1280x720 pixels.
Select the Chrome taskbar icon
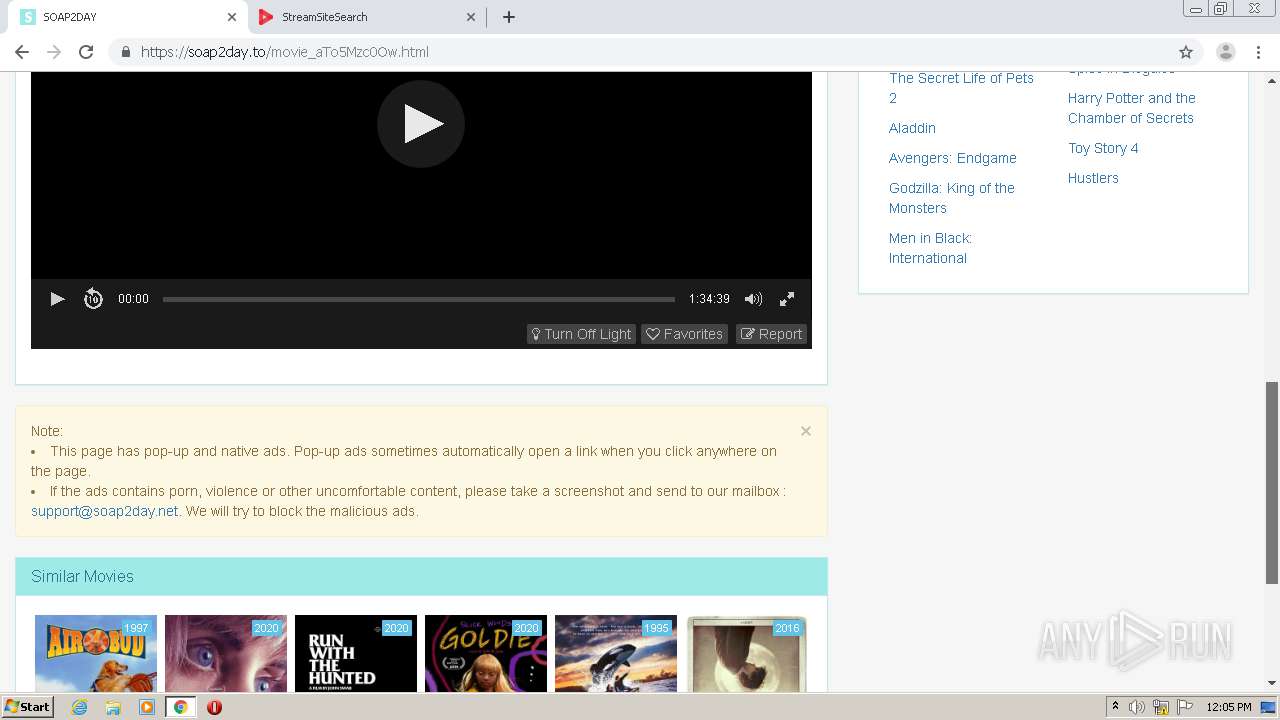[x=181, y=707]
